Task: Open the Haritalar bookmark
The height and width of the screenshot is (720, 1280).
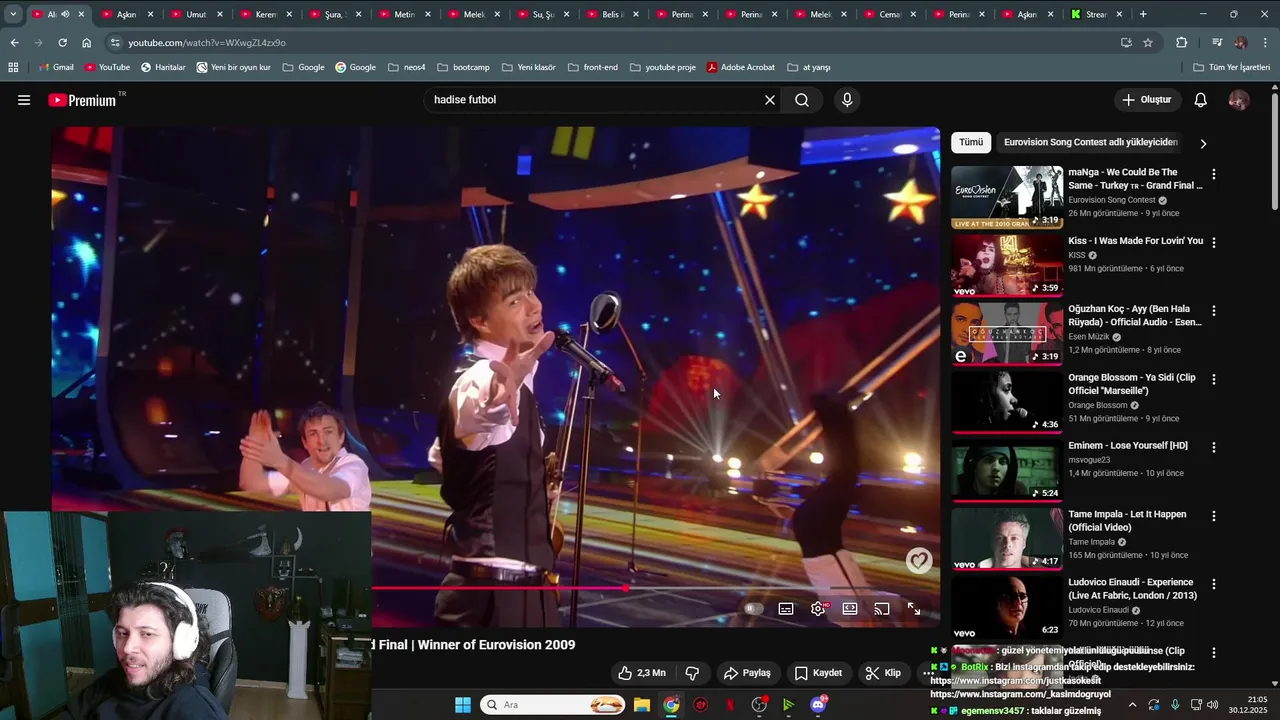Action: coord(163,67)
